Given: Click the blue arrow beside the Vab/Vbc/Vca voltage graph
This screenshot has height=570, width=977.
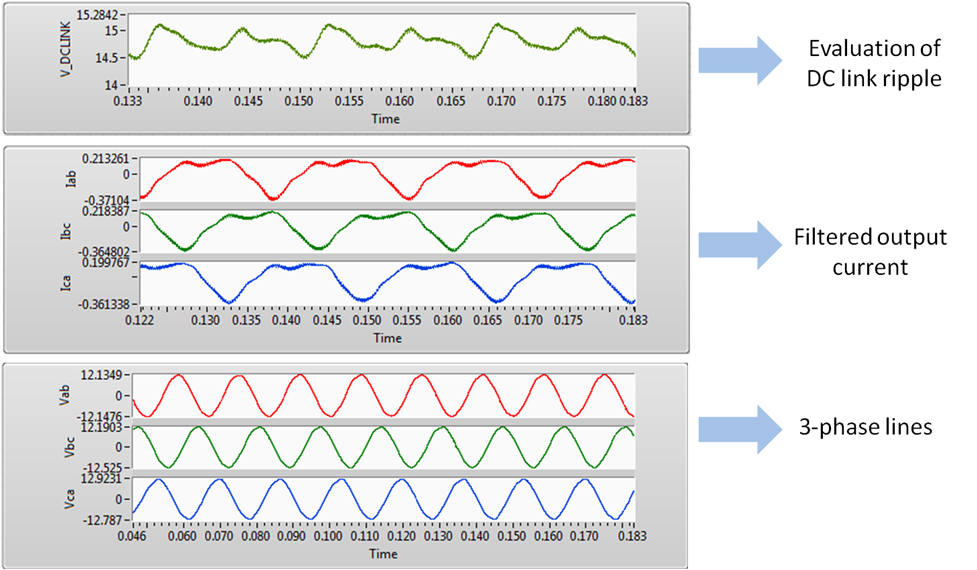Looking at the screenshot, I should click(739, 430).
